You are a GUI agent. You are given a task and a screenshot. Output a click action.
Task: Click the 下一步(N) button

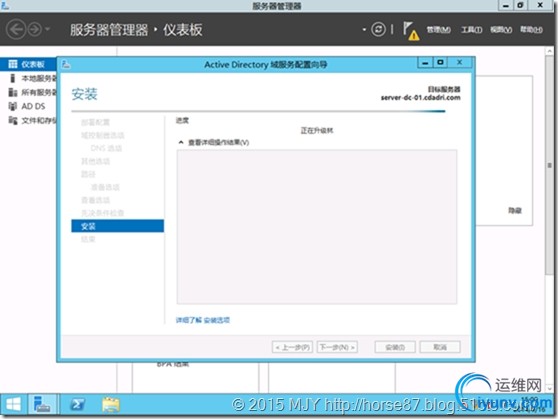tap(337, 347)
